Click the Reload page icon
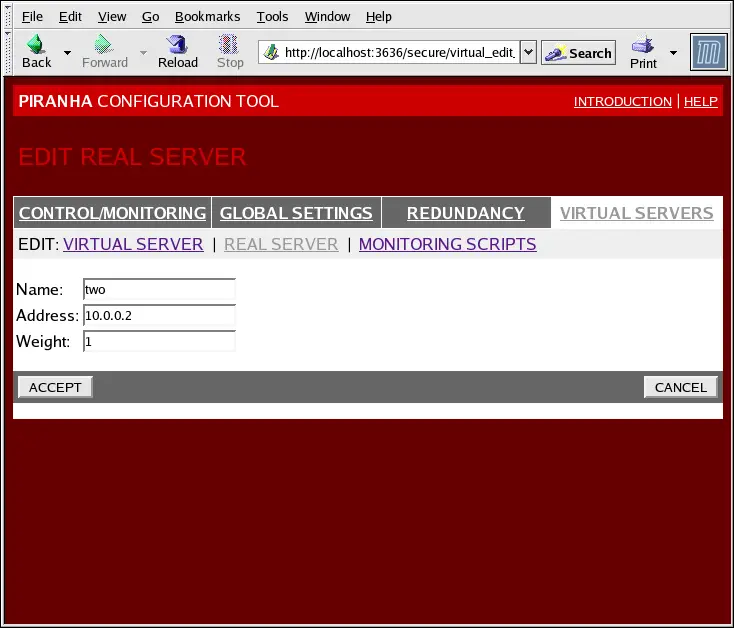Image resolution: width=734 pixels, height=628 pixels. [178, 45]
